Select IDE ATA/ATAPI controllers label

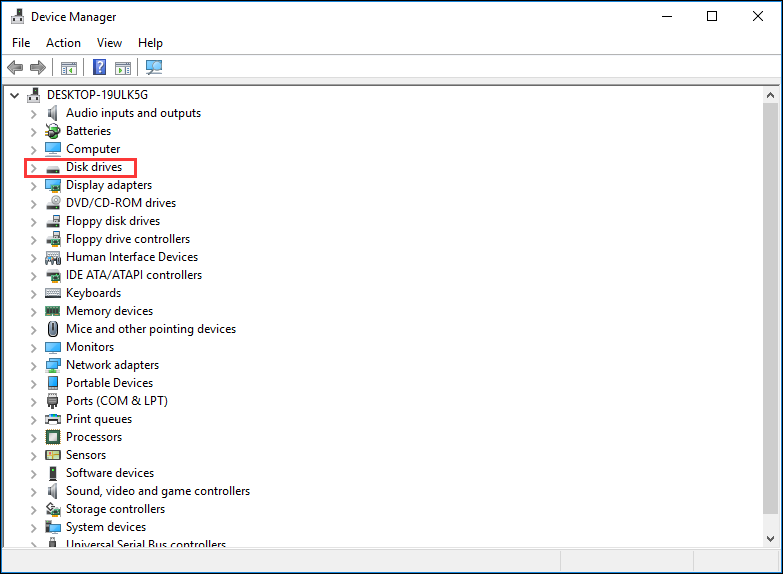coord(134,275)
